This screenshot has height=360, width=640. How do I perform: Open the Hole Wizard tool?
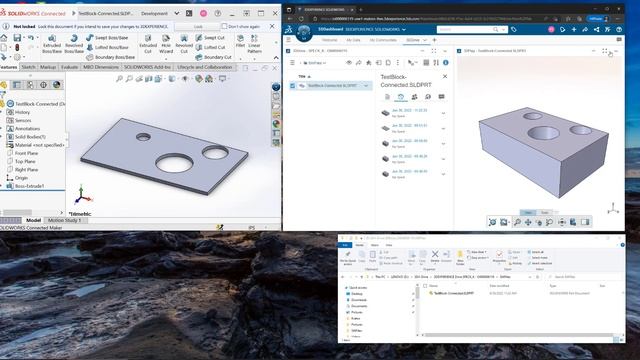pos(166,44)
